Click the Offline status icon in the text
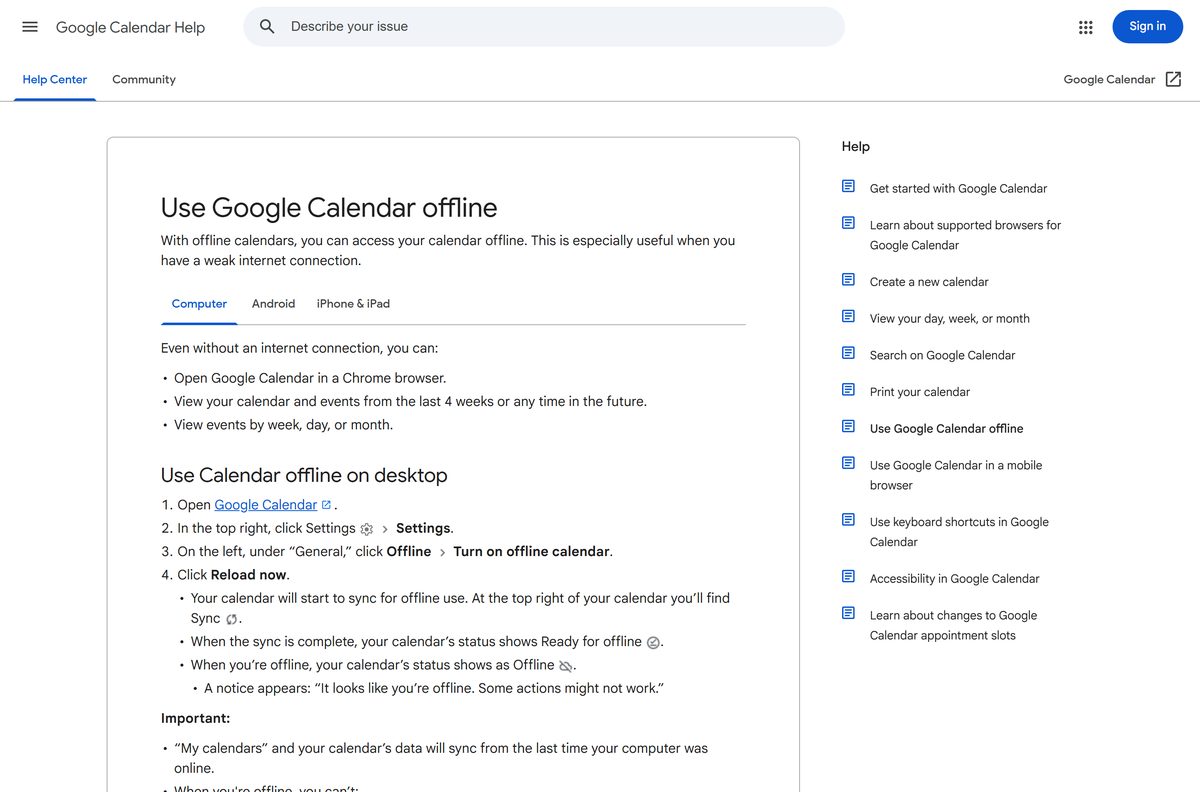This screenshot has height=792, width=1200. (x=566, y=666)
